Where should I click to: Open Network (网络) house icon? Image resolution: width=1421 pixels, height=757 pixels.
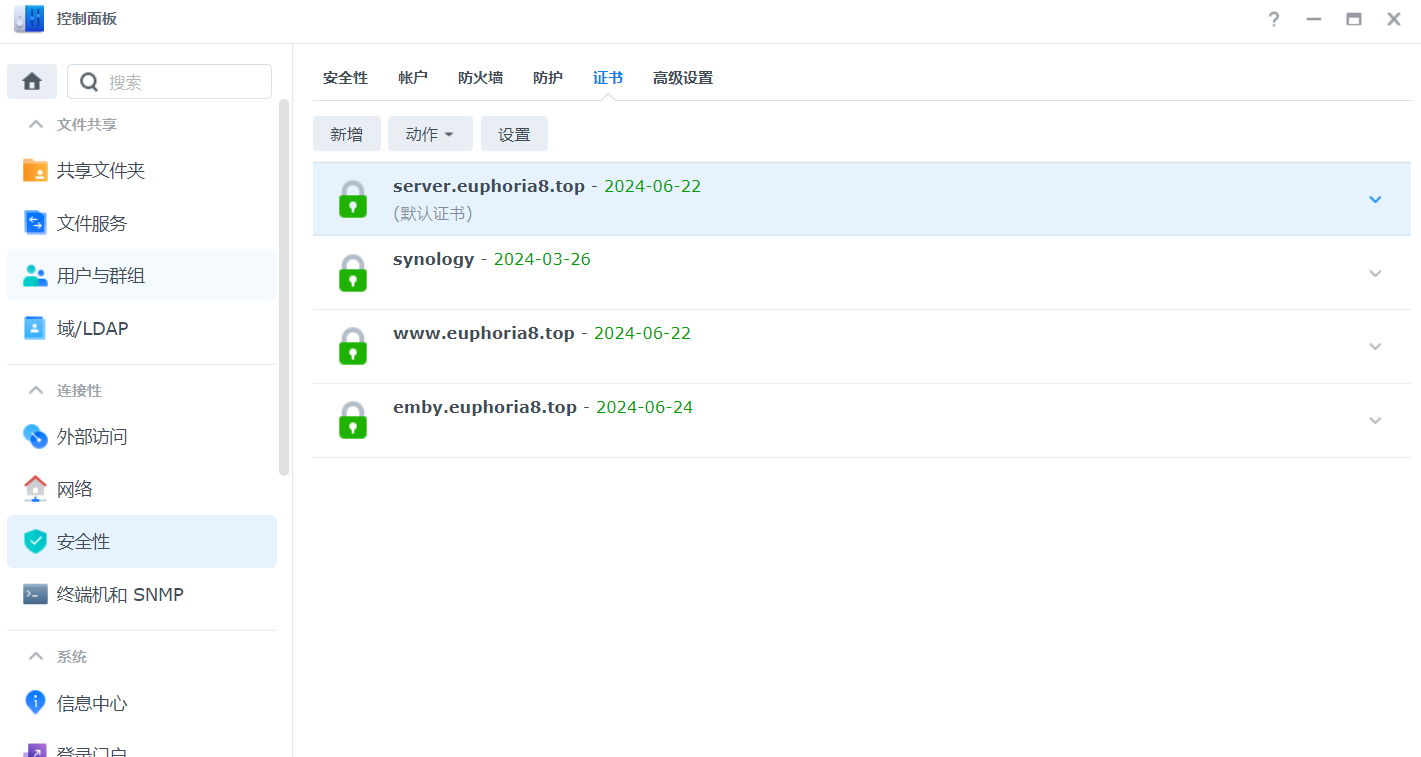click(35, 489)
